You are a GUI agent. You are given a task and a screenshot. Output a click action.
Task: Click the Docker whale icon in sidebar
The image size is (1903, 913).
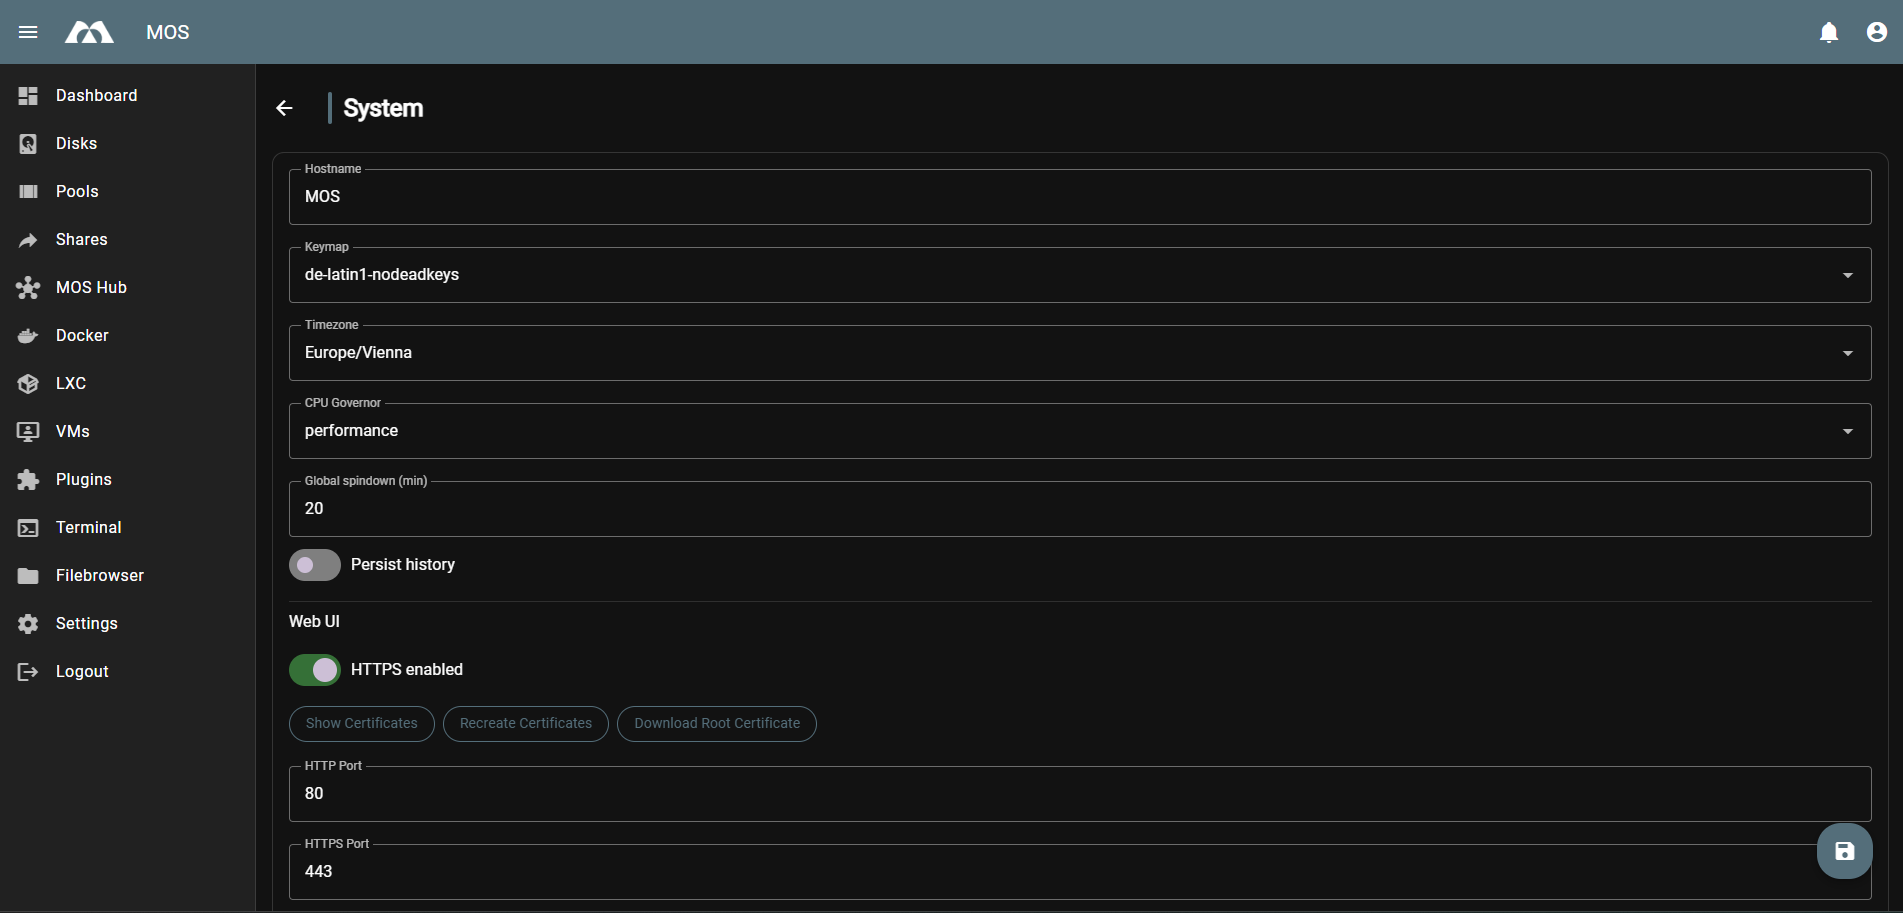(28, 336)
